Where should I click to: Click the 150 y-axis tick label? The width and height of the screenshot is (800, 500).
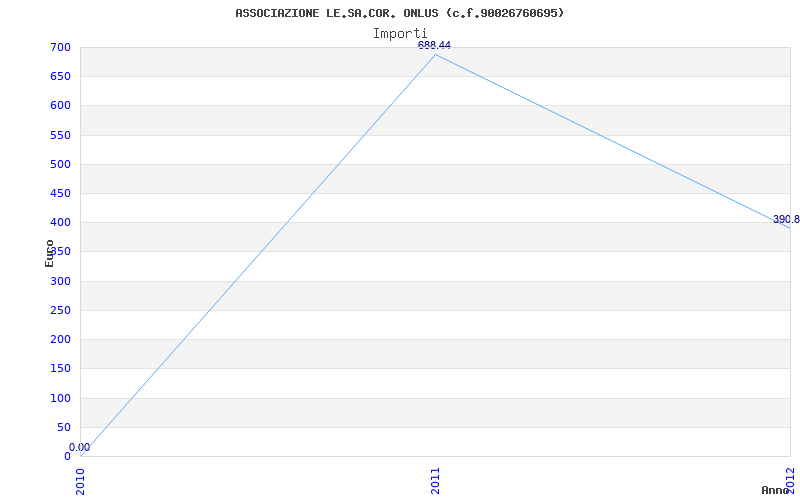point(60,368)
